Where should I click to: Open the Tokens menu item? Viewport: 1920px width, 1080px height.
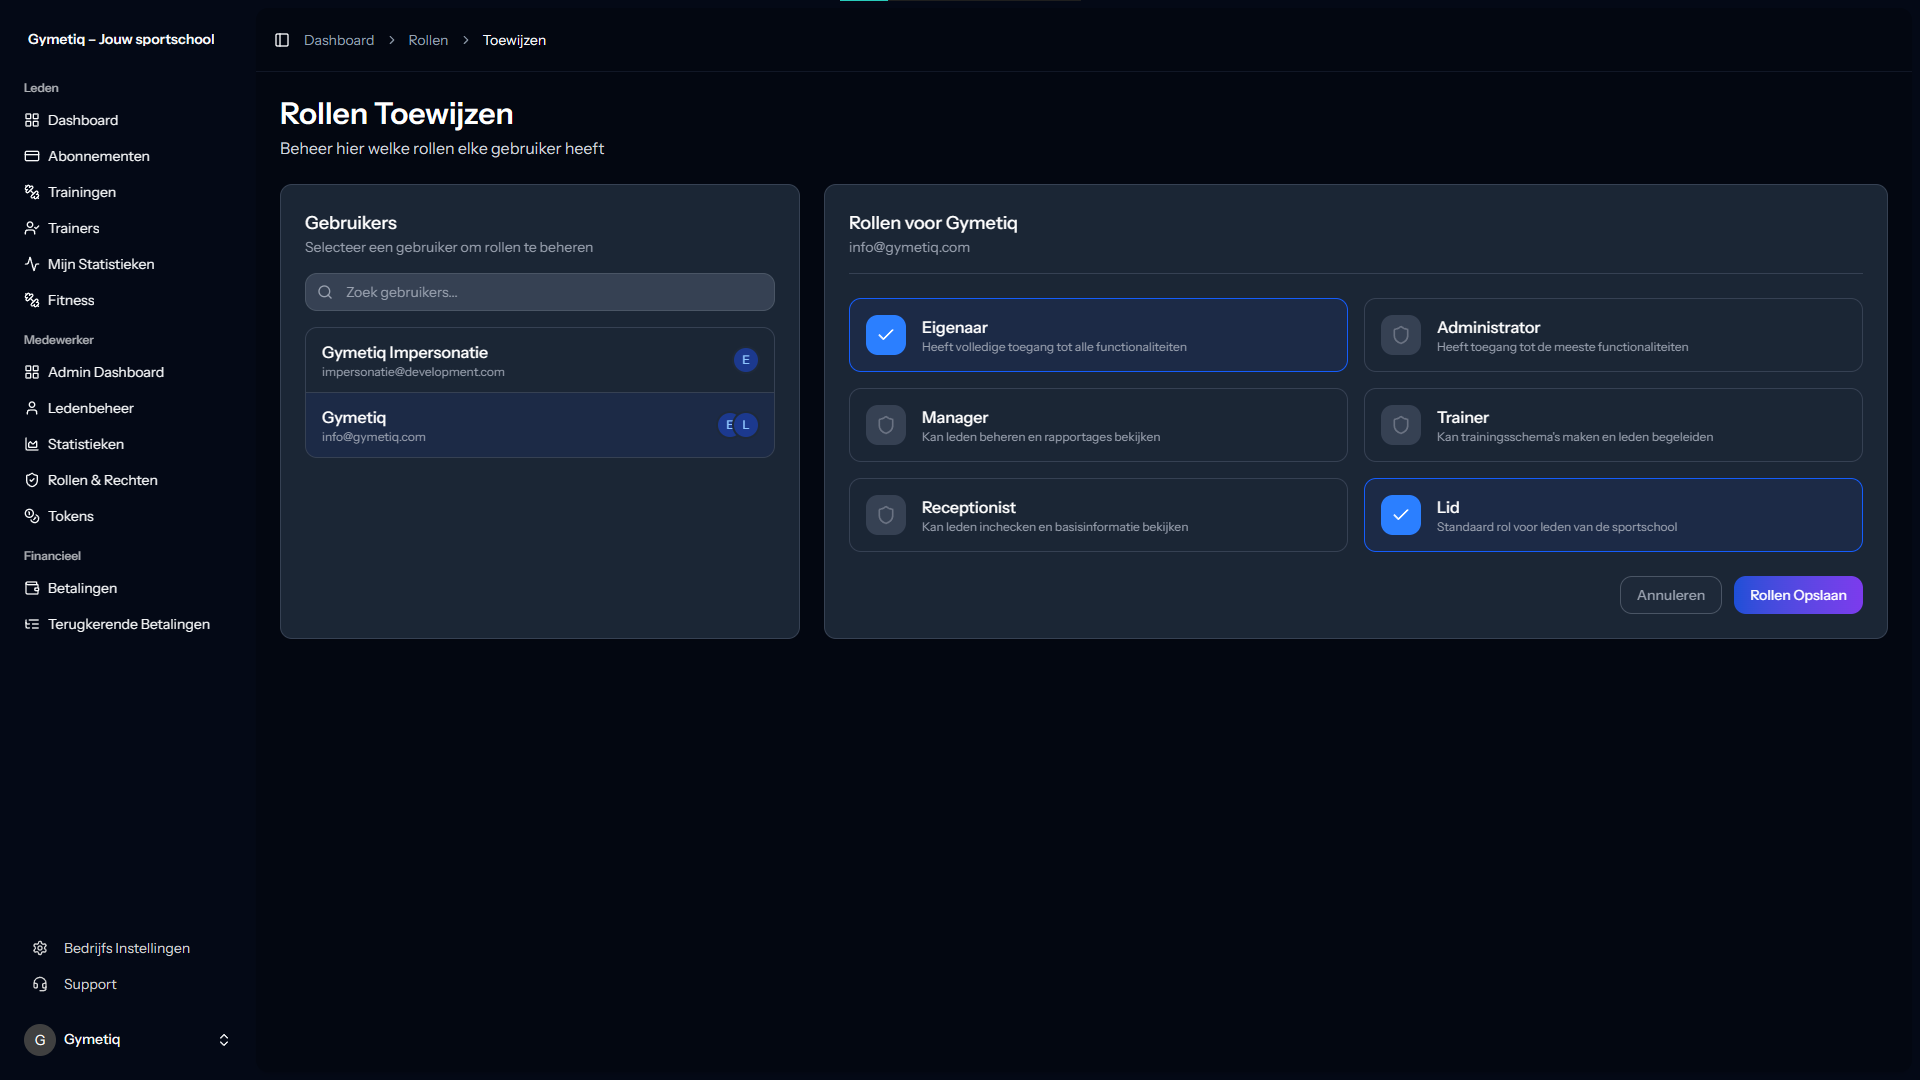128,516
